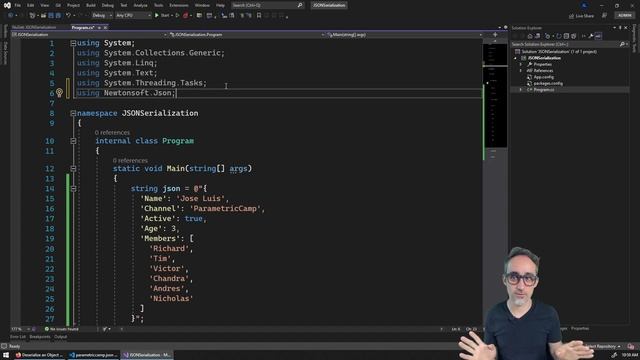The width and height of the screenshot is (640, 360).
Task: Click the Solution Explorer home icon
Action: point(530,36)
